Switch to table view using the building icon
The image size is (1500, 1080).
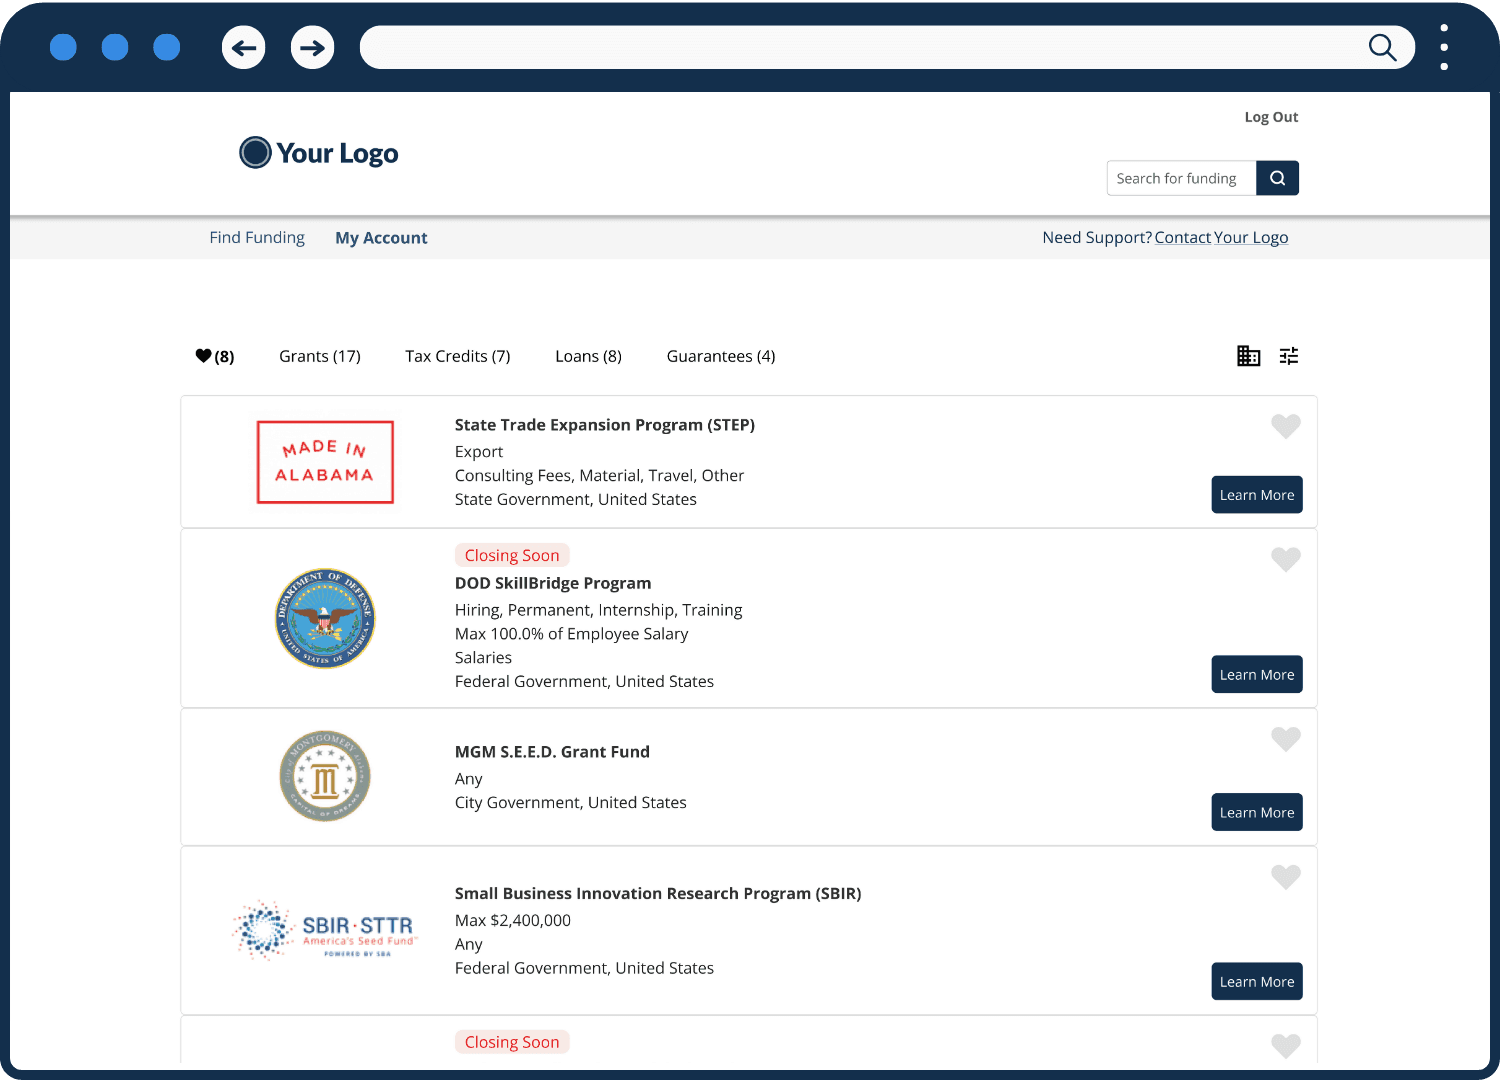point(1248,356)
